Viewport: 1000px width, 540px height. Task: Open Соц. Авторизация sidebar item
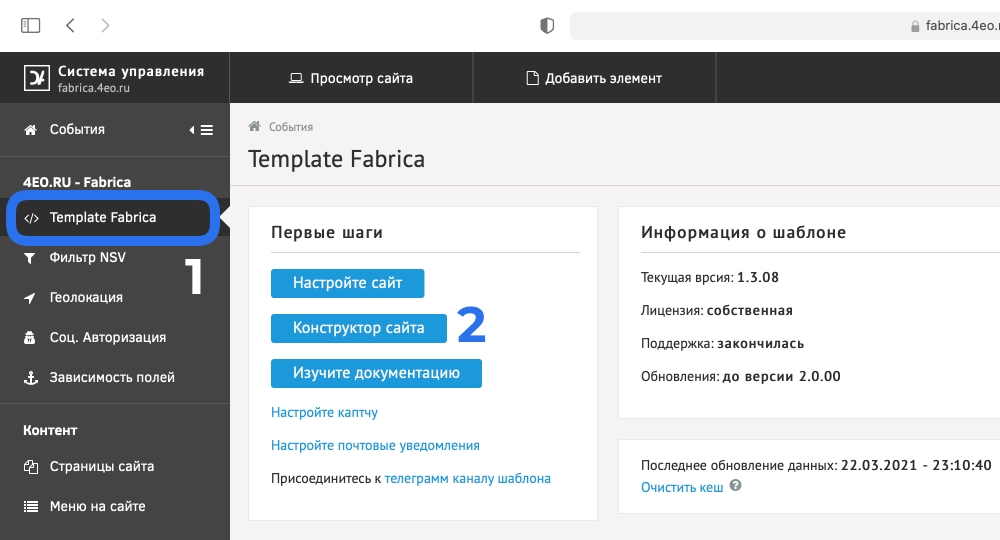tap(107, 337)
